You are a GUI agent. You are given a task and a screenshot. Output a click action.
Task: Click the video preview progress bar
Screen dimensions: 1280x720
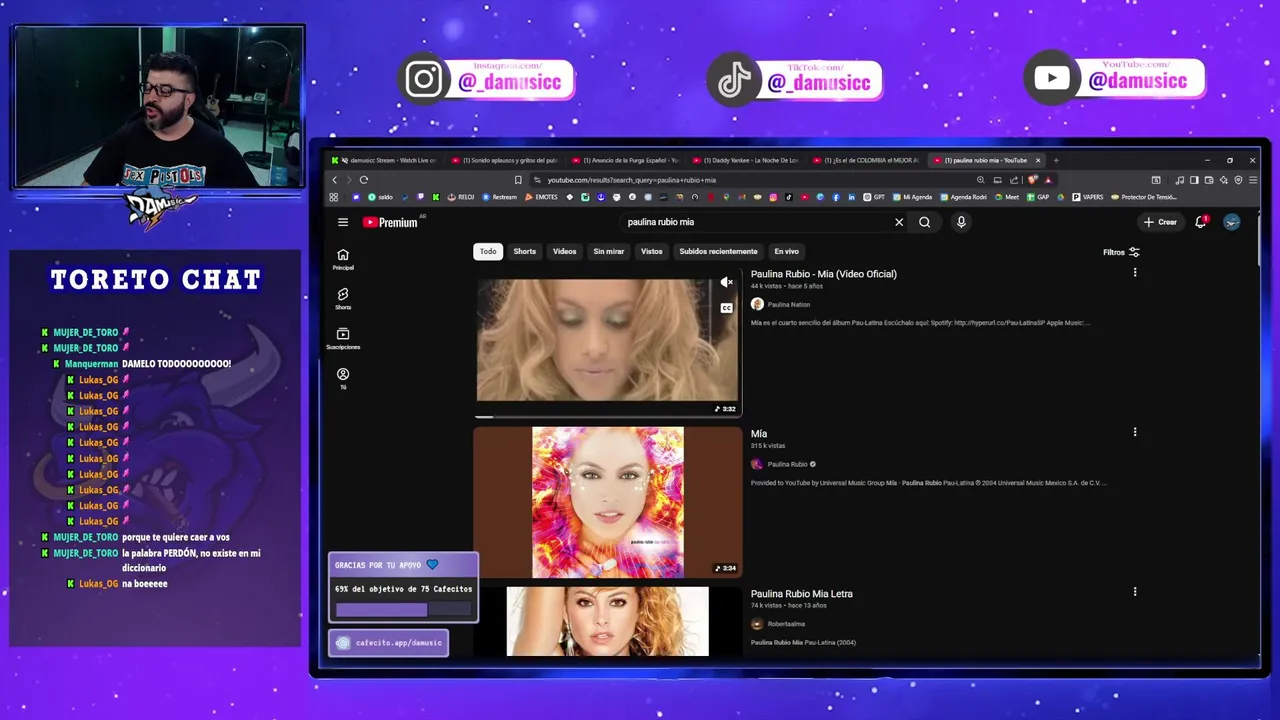608,416
